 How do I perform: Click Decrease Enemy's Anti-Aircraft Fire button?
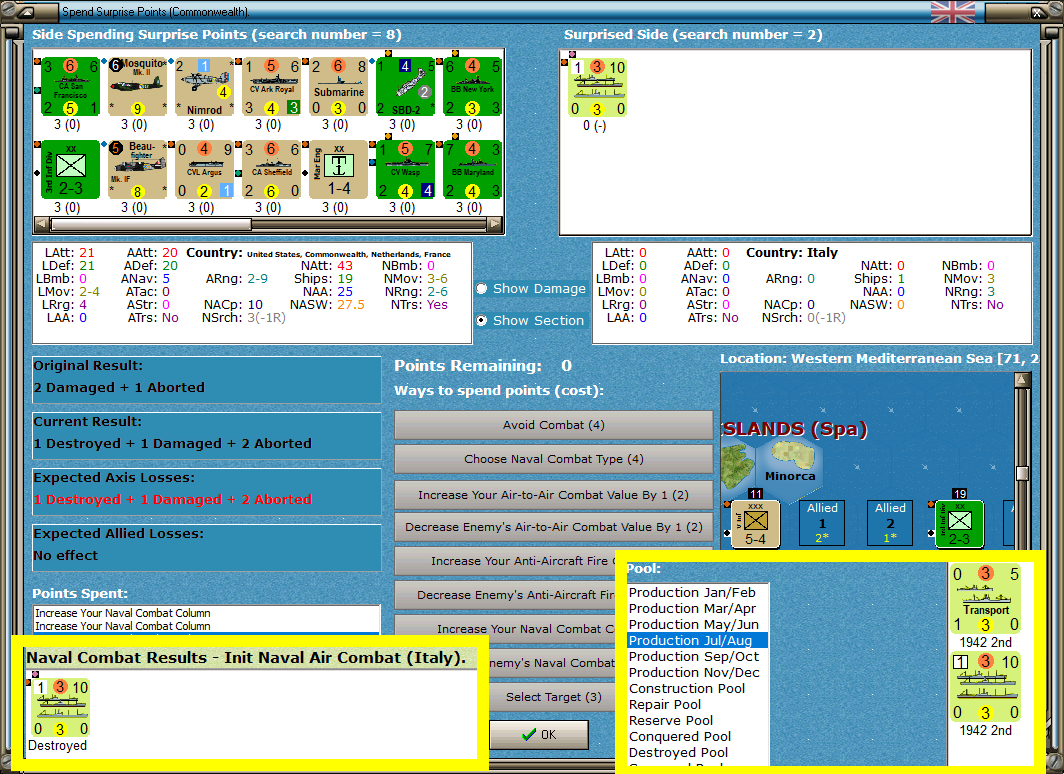[x=505, y=595]
